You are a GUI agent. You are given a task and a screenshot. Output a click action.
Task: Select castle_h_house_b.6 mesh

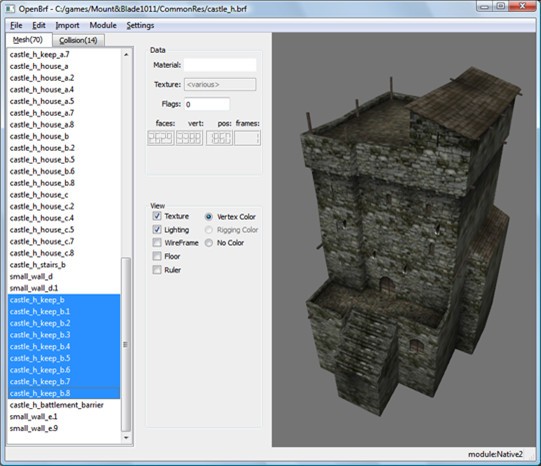(64, 171)
